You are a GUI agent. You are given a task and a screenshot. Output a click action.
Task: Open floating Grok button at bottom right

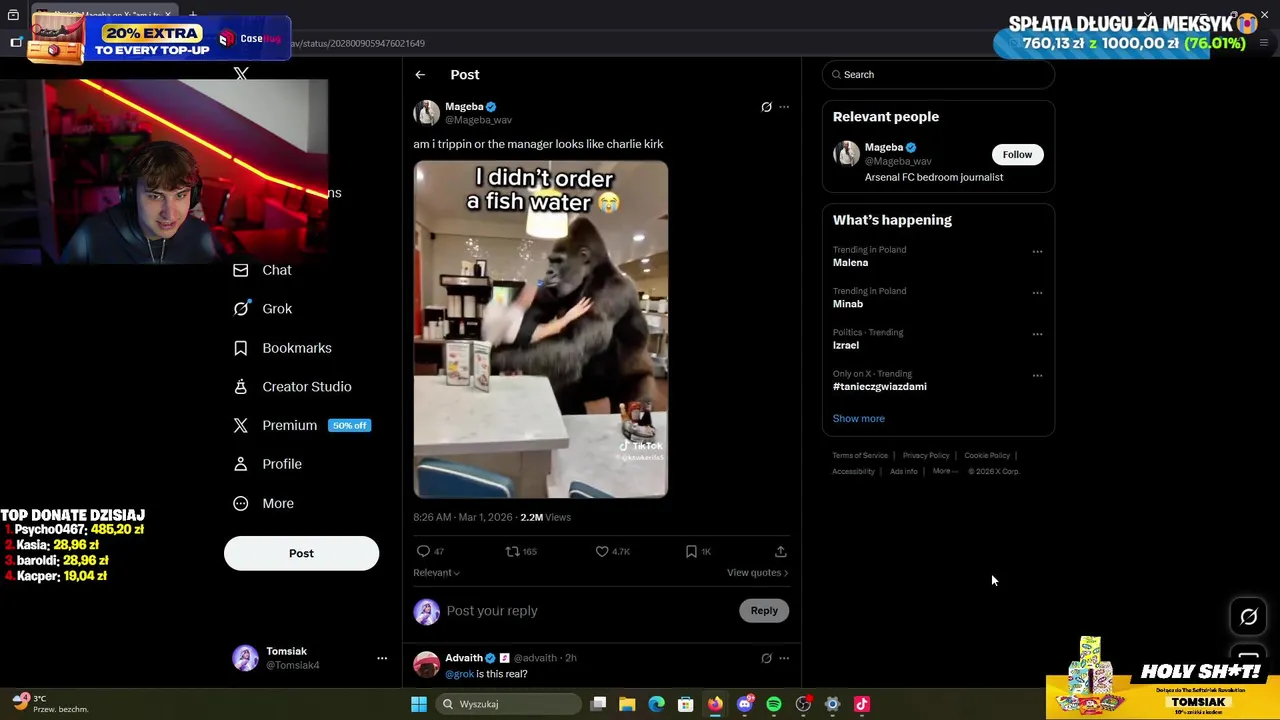(1248, 617)
